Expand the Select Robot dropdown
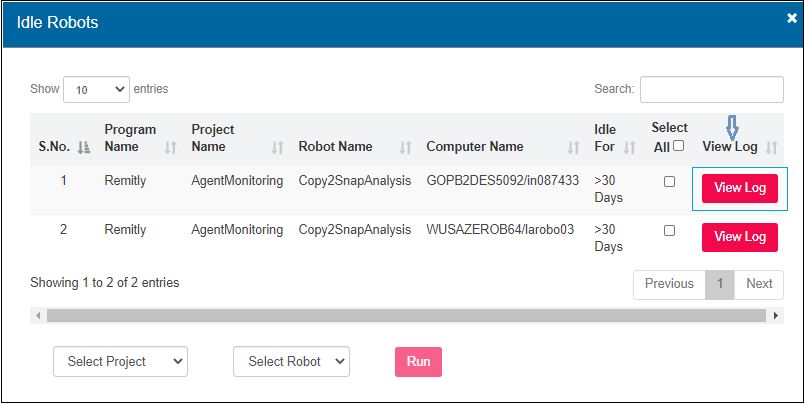This screenshot has height=405, width=804. coord(291,362)
